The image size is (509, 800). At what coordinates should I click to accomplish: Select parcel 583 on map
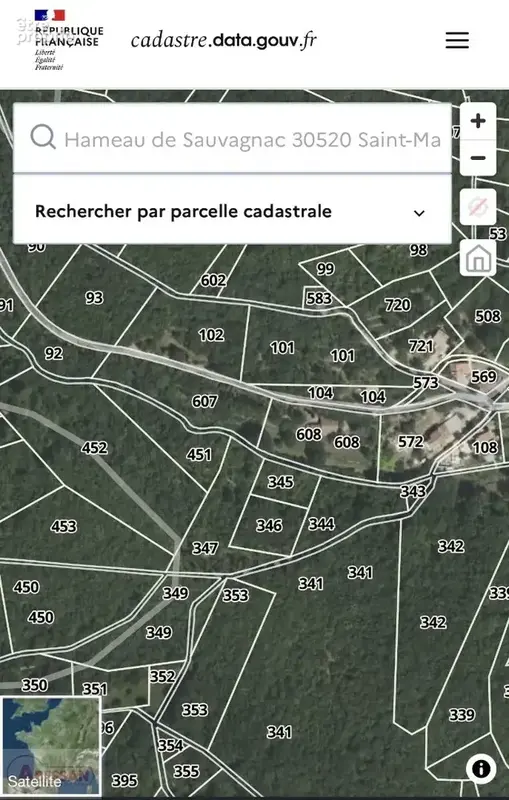pyautogui.click(x=319, y=298)
